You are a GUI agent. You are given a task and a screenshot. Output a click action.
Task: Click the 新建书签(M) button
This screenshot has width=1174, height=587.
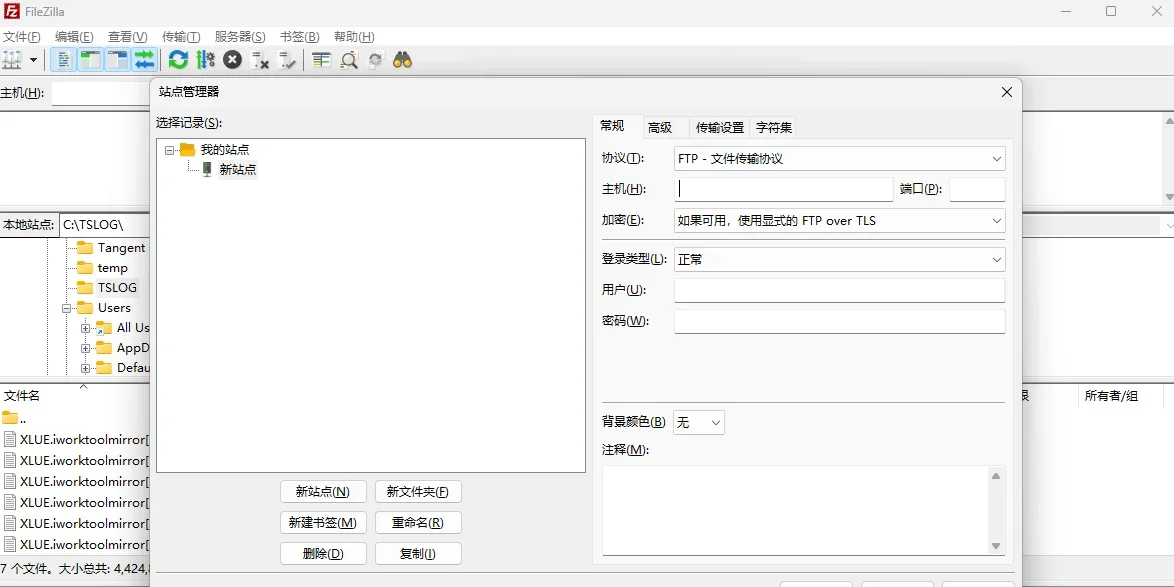[x=323, y=523]
